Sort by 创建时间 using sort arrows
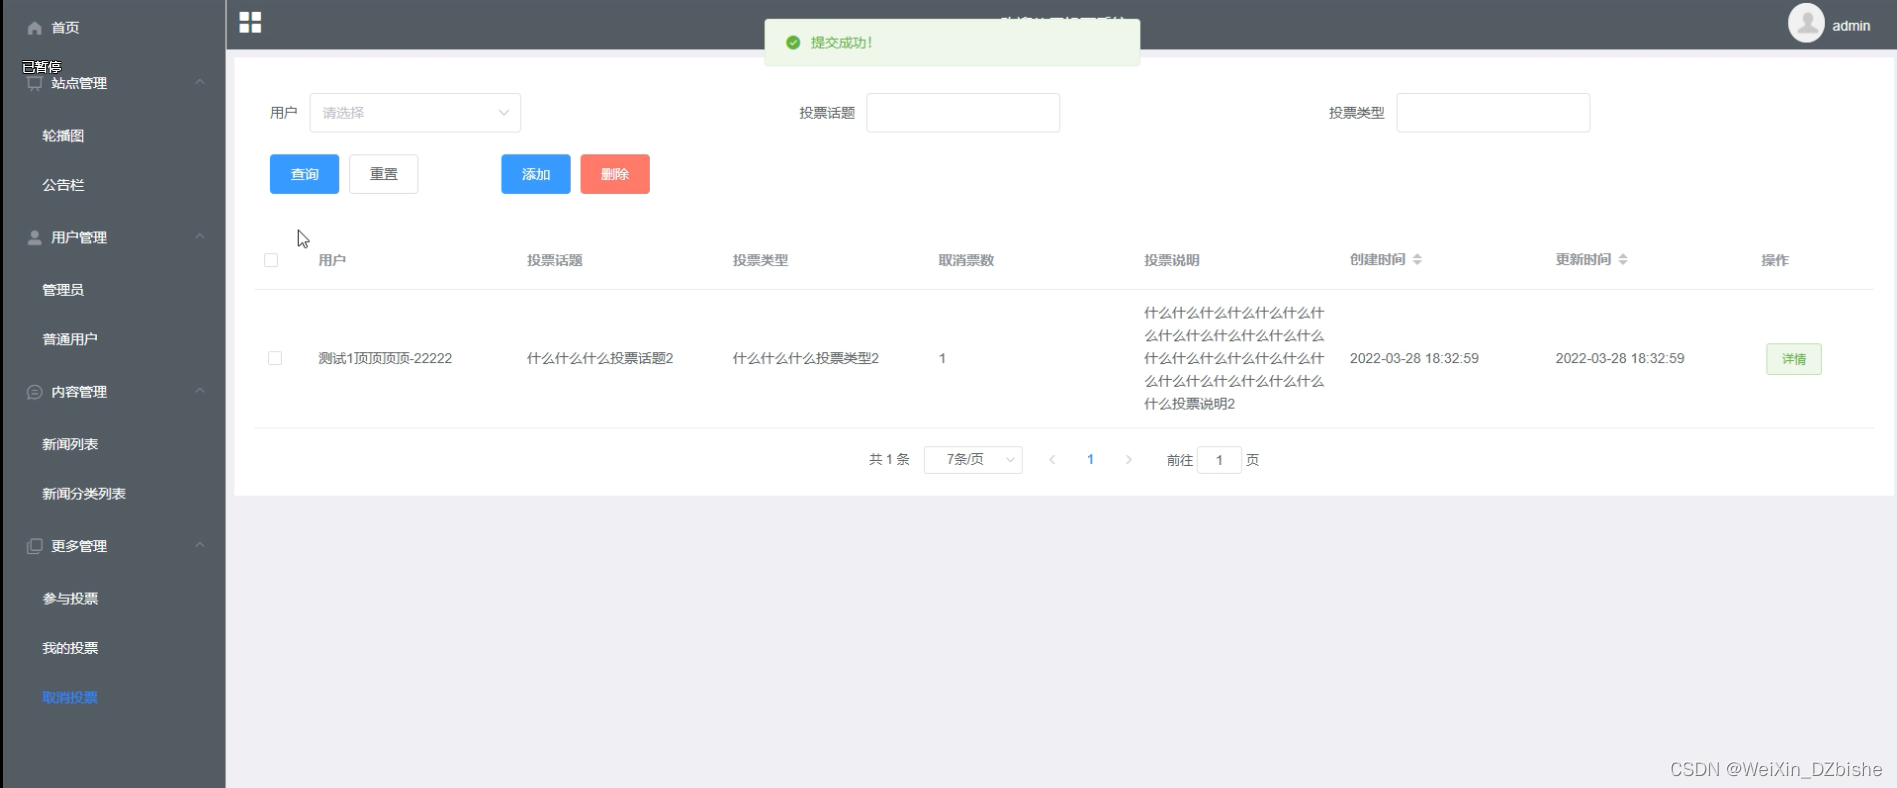The image size is (1897, 788). click(1417, 259)
